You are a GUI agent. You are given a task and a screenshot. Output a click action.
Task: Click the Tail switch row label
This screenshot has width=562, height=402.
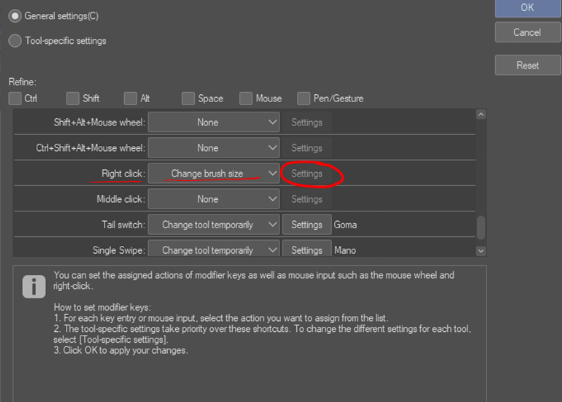pyautogui.click(x=123, y=225)
